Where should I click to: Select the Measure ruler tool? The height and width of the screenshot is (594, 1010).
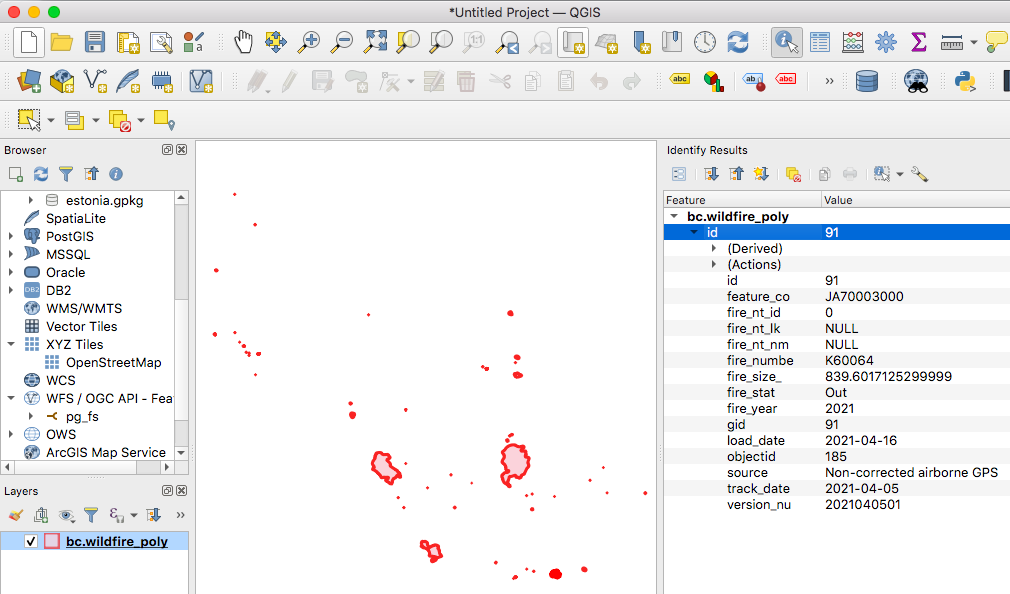(x=951, y=43)
